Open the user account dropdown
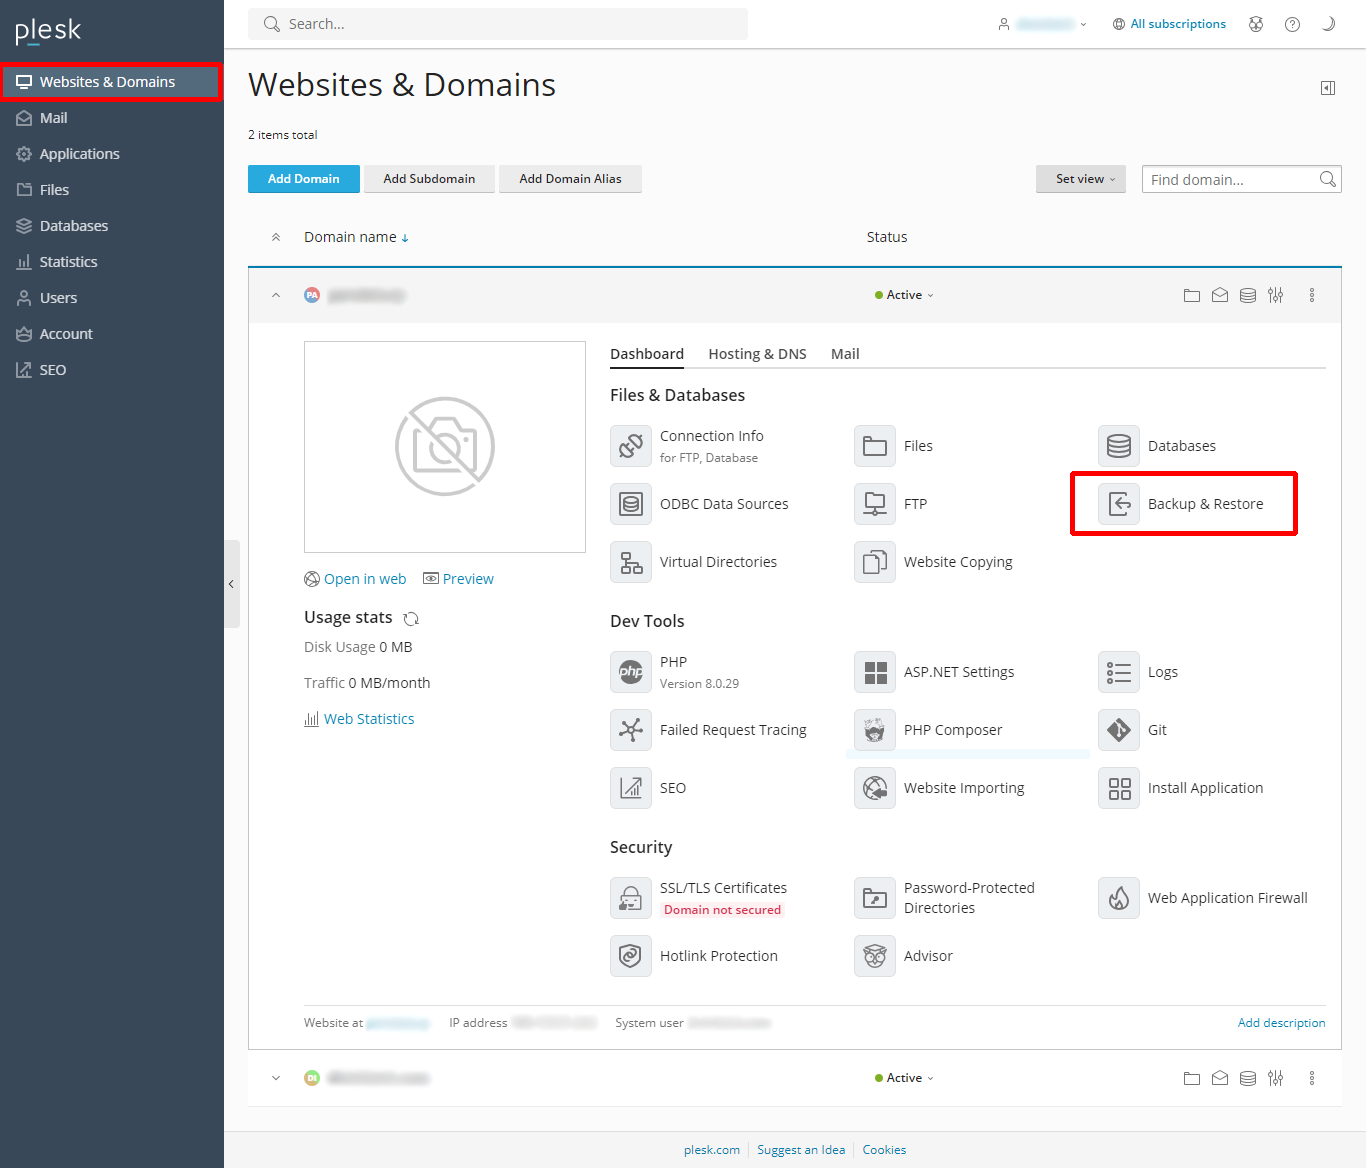1366x1168 pixels. click(x=1042, y=24)
